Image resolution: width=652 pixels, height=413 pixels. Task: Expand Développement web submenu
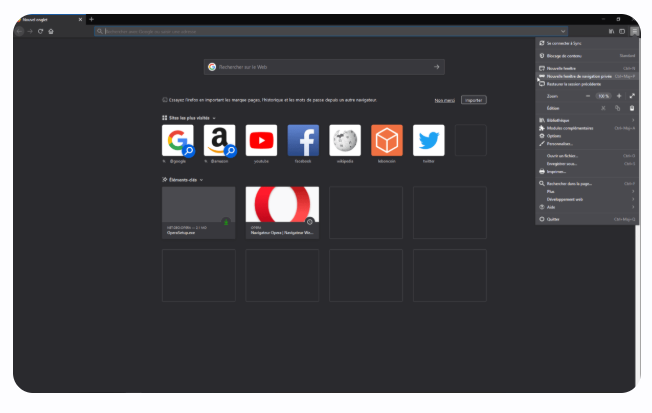point(587,199)
